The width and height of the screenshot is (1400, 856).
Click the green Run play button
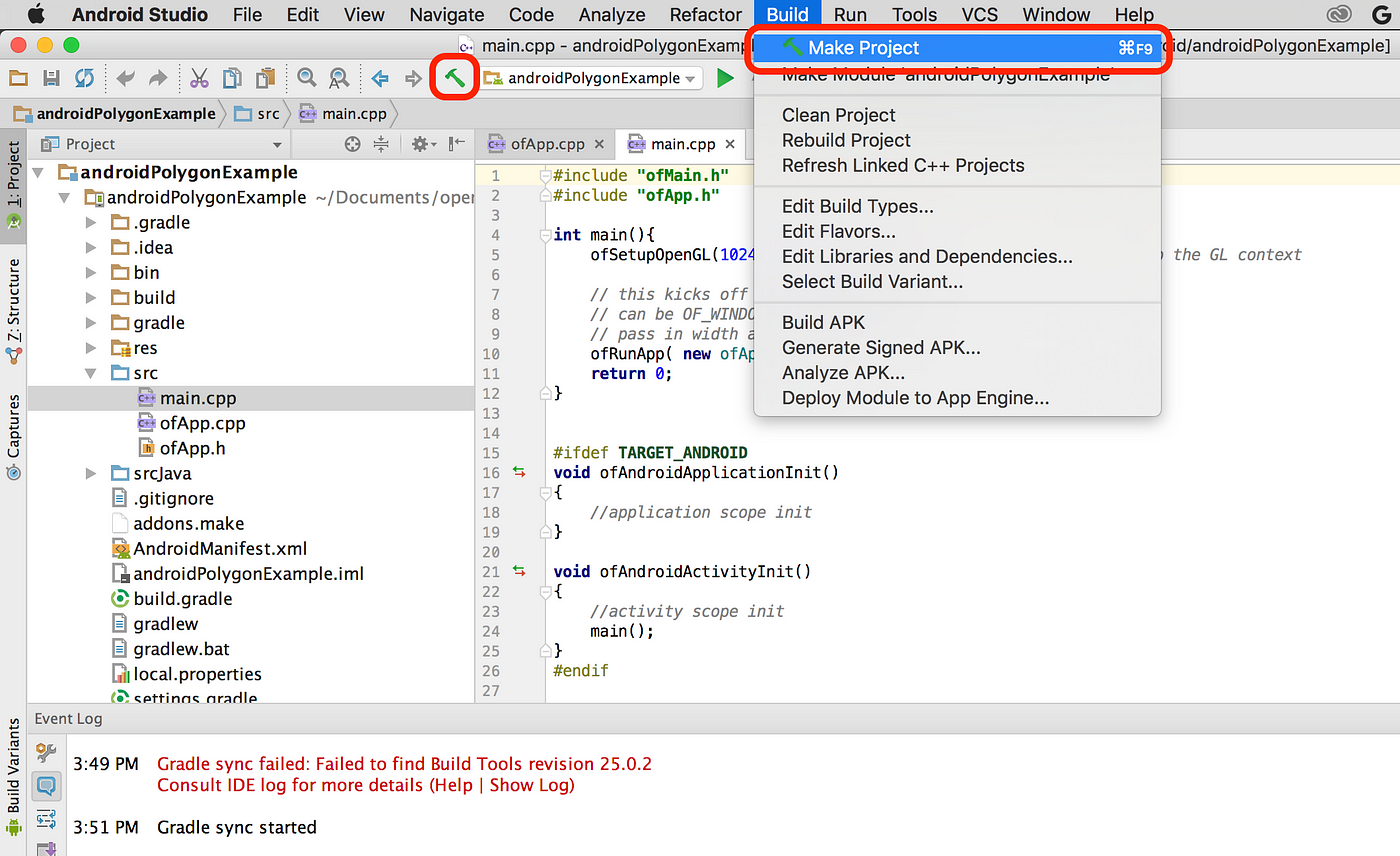725,78
